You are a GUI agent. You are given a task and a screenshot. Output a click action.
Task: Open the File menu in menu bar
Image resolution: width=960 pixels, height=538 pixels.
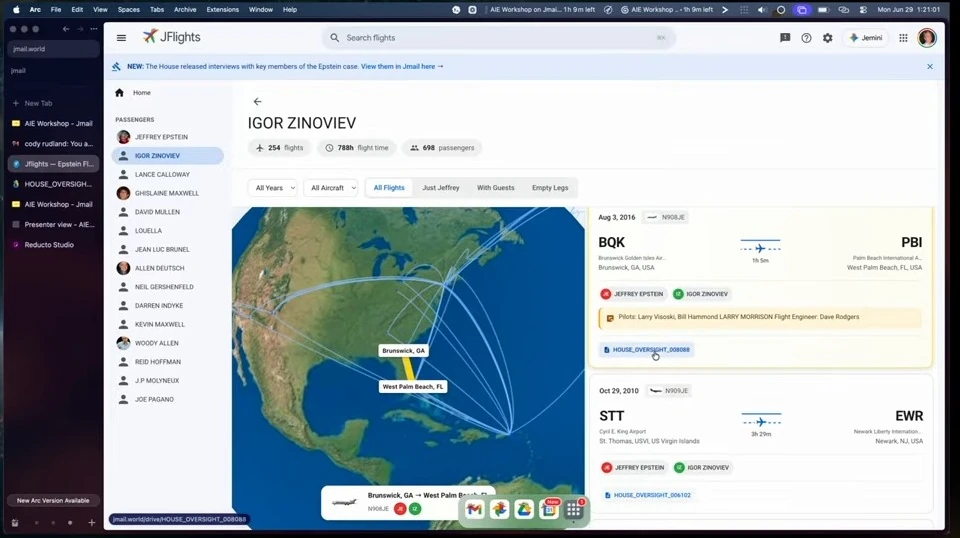[56, 10]
